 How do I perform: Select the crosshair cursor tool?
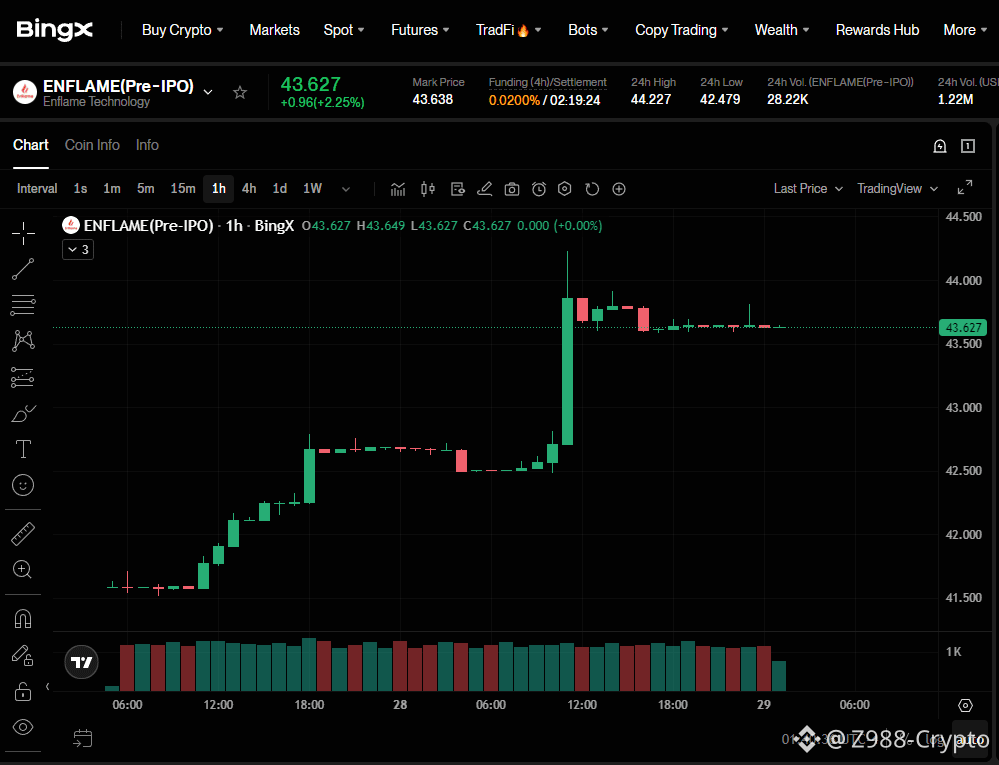coord(24,233)
